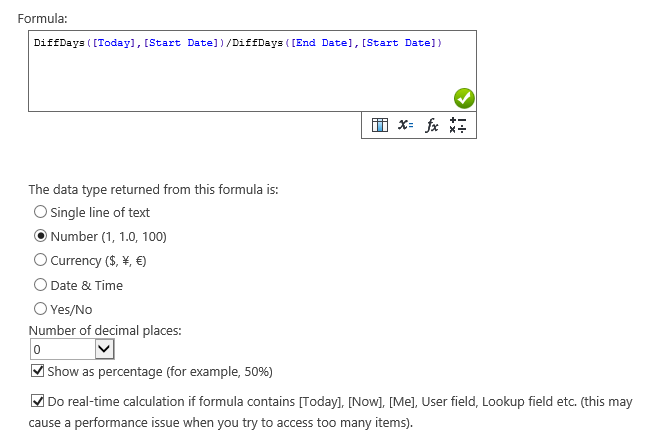Open the insert column picker icon

pyautogui.click(x=380, y=125)
